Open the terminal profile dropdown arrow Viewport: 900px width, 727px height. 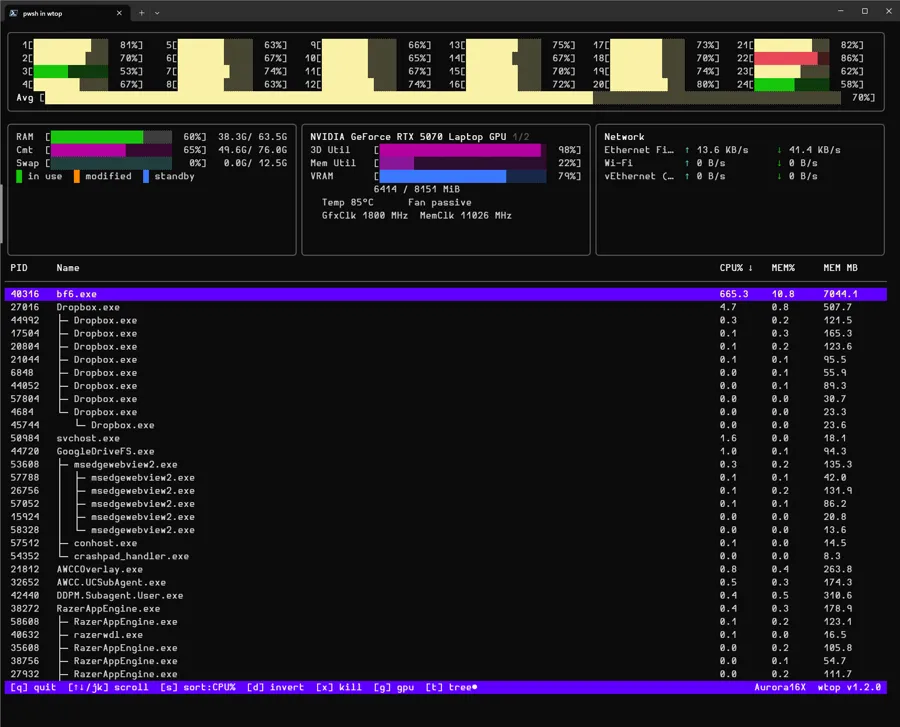pyautogui.click(x=157, y=13)
